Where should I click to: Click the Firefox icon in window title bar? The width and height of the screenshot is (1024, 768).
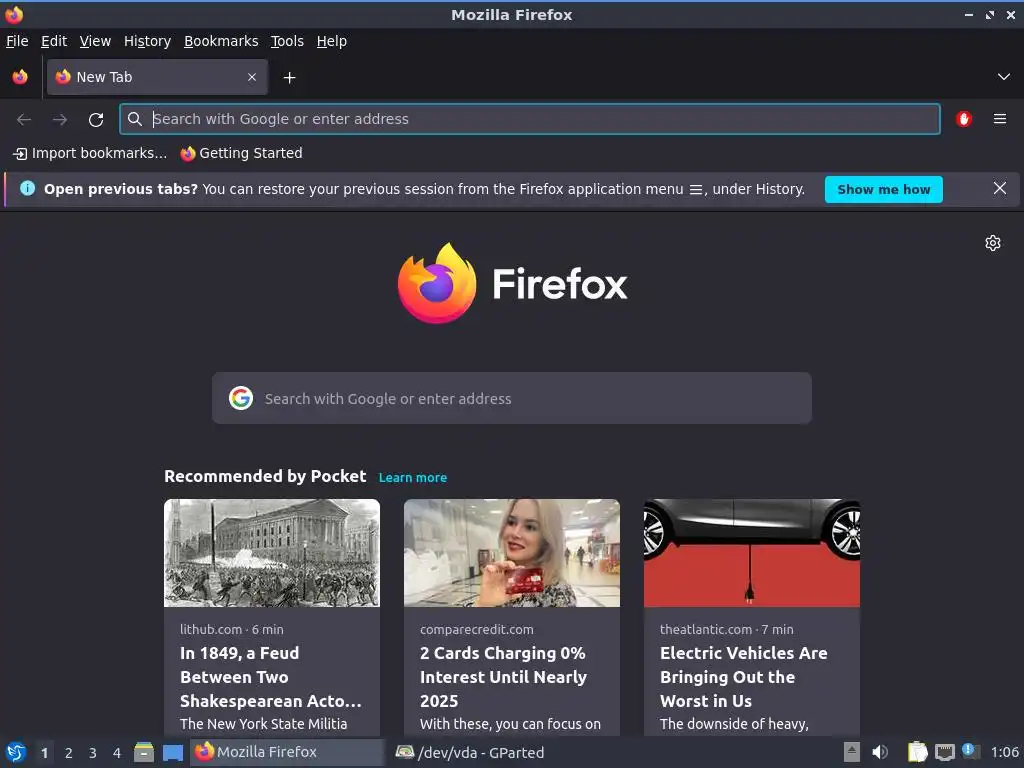tap(14, 14)
